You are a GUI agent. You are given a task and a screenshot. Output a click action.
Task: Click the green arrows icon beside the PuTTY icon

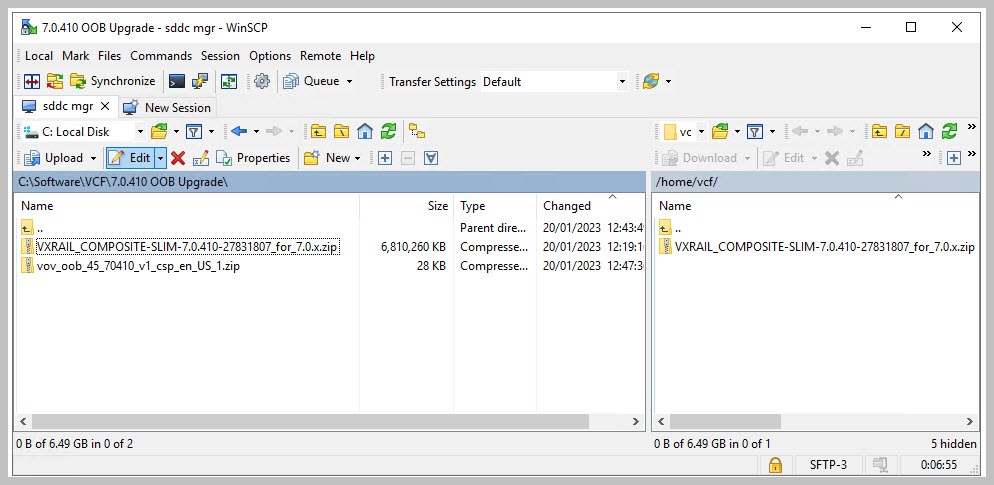coord(228,81)
